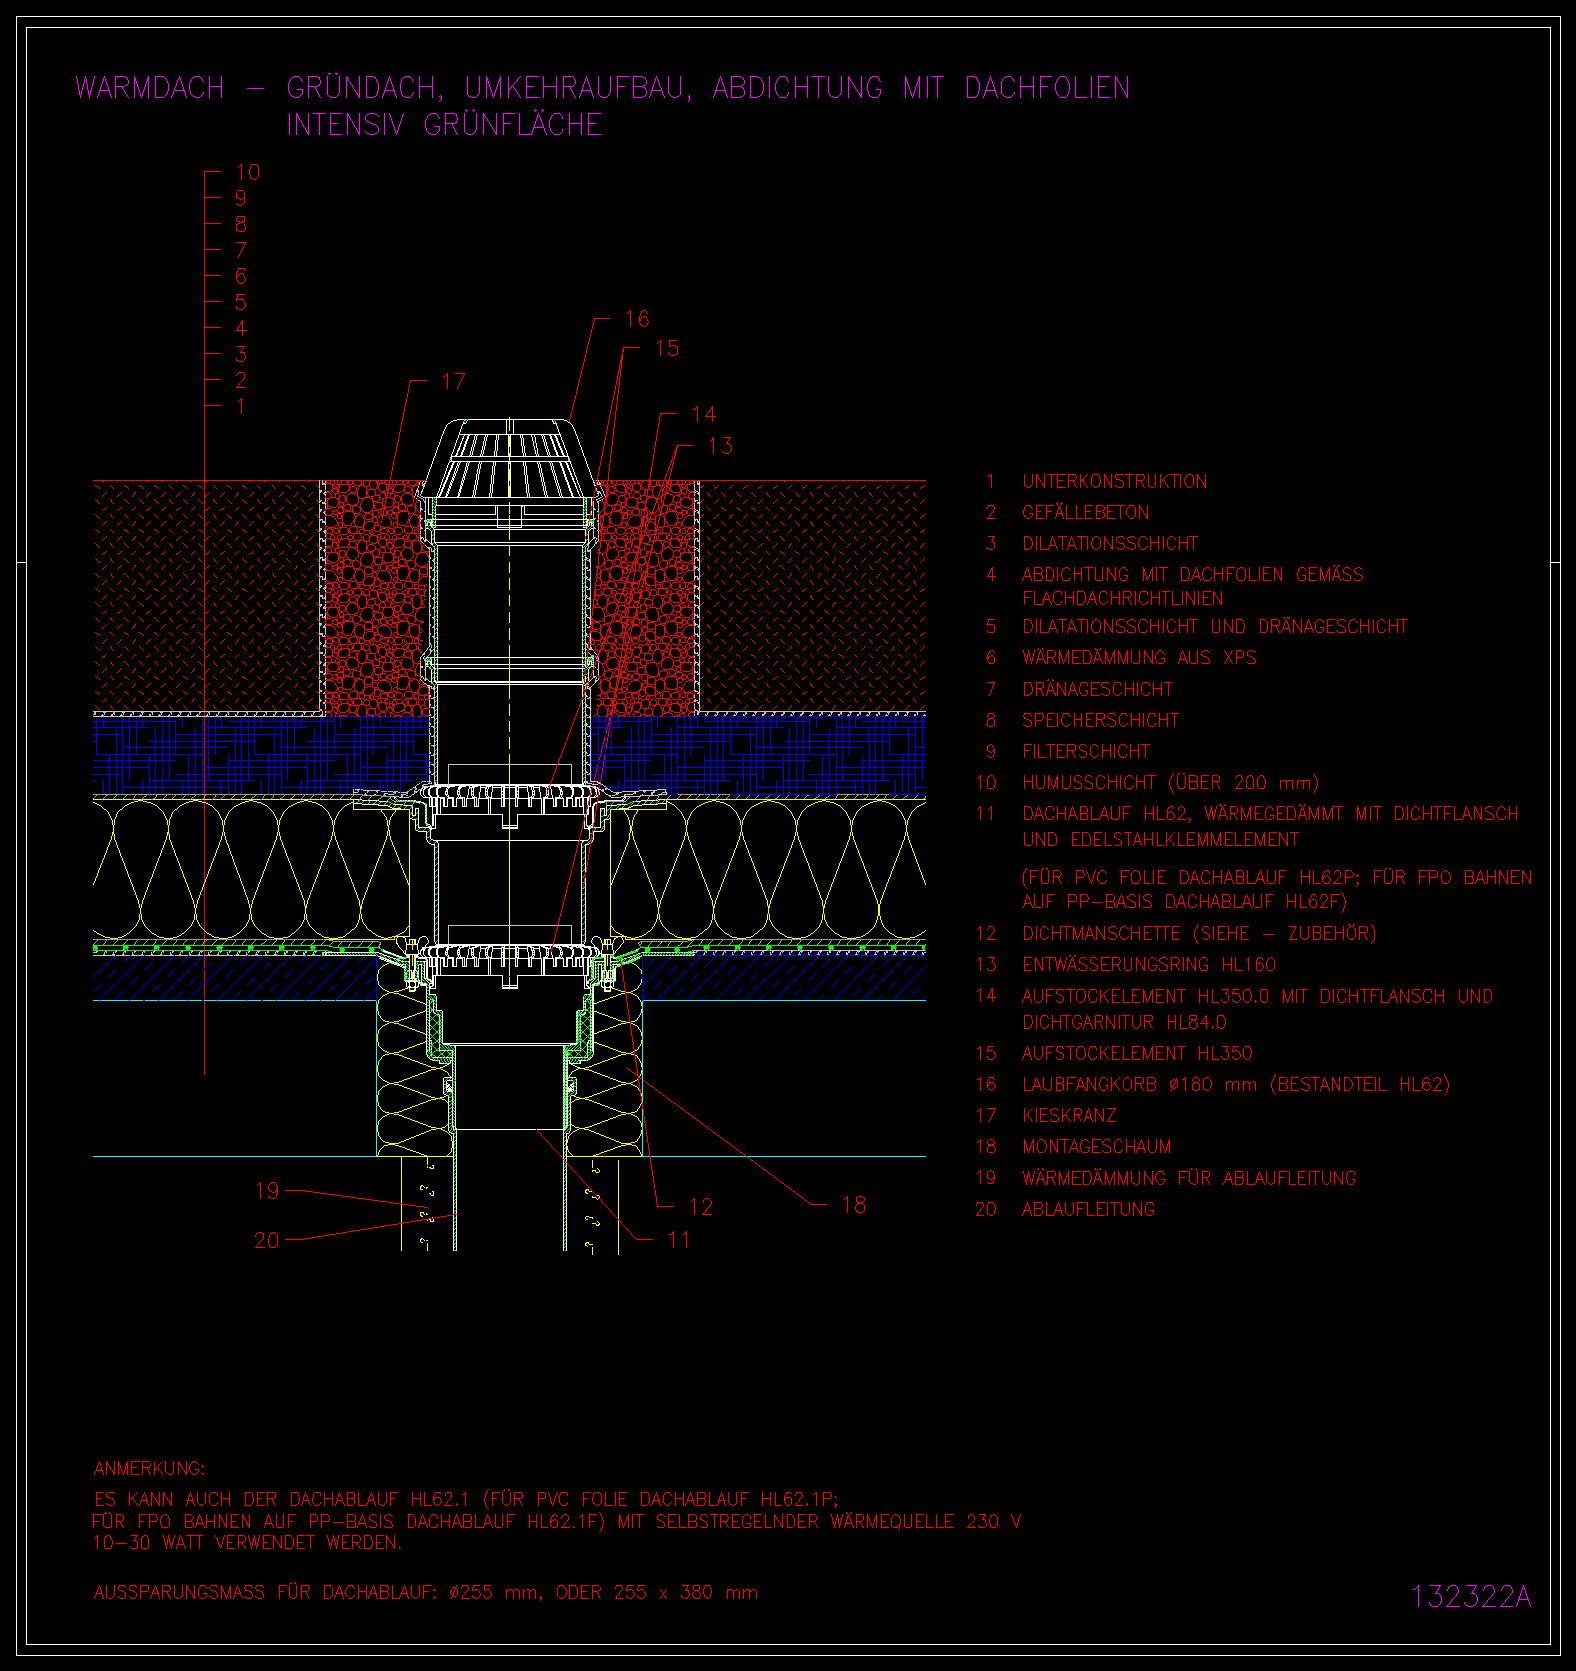Screen dimensions: 1576x1671
Task: Click text 'AUF PP-BASIS DACHABLAUF HL62F)'
Action: tap(1185, 901)
